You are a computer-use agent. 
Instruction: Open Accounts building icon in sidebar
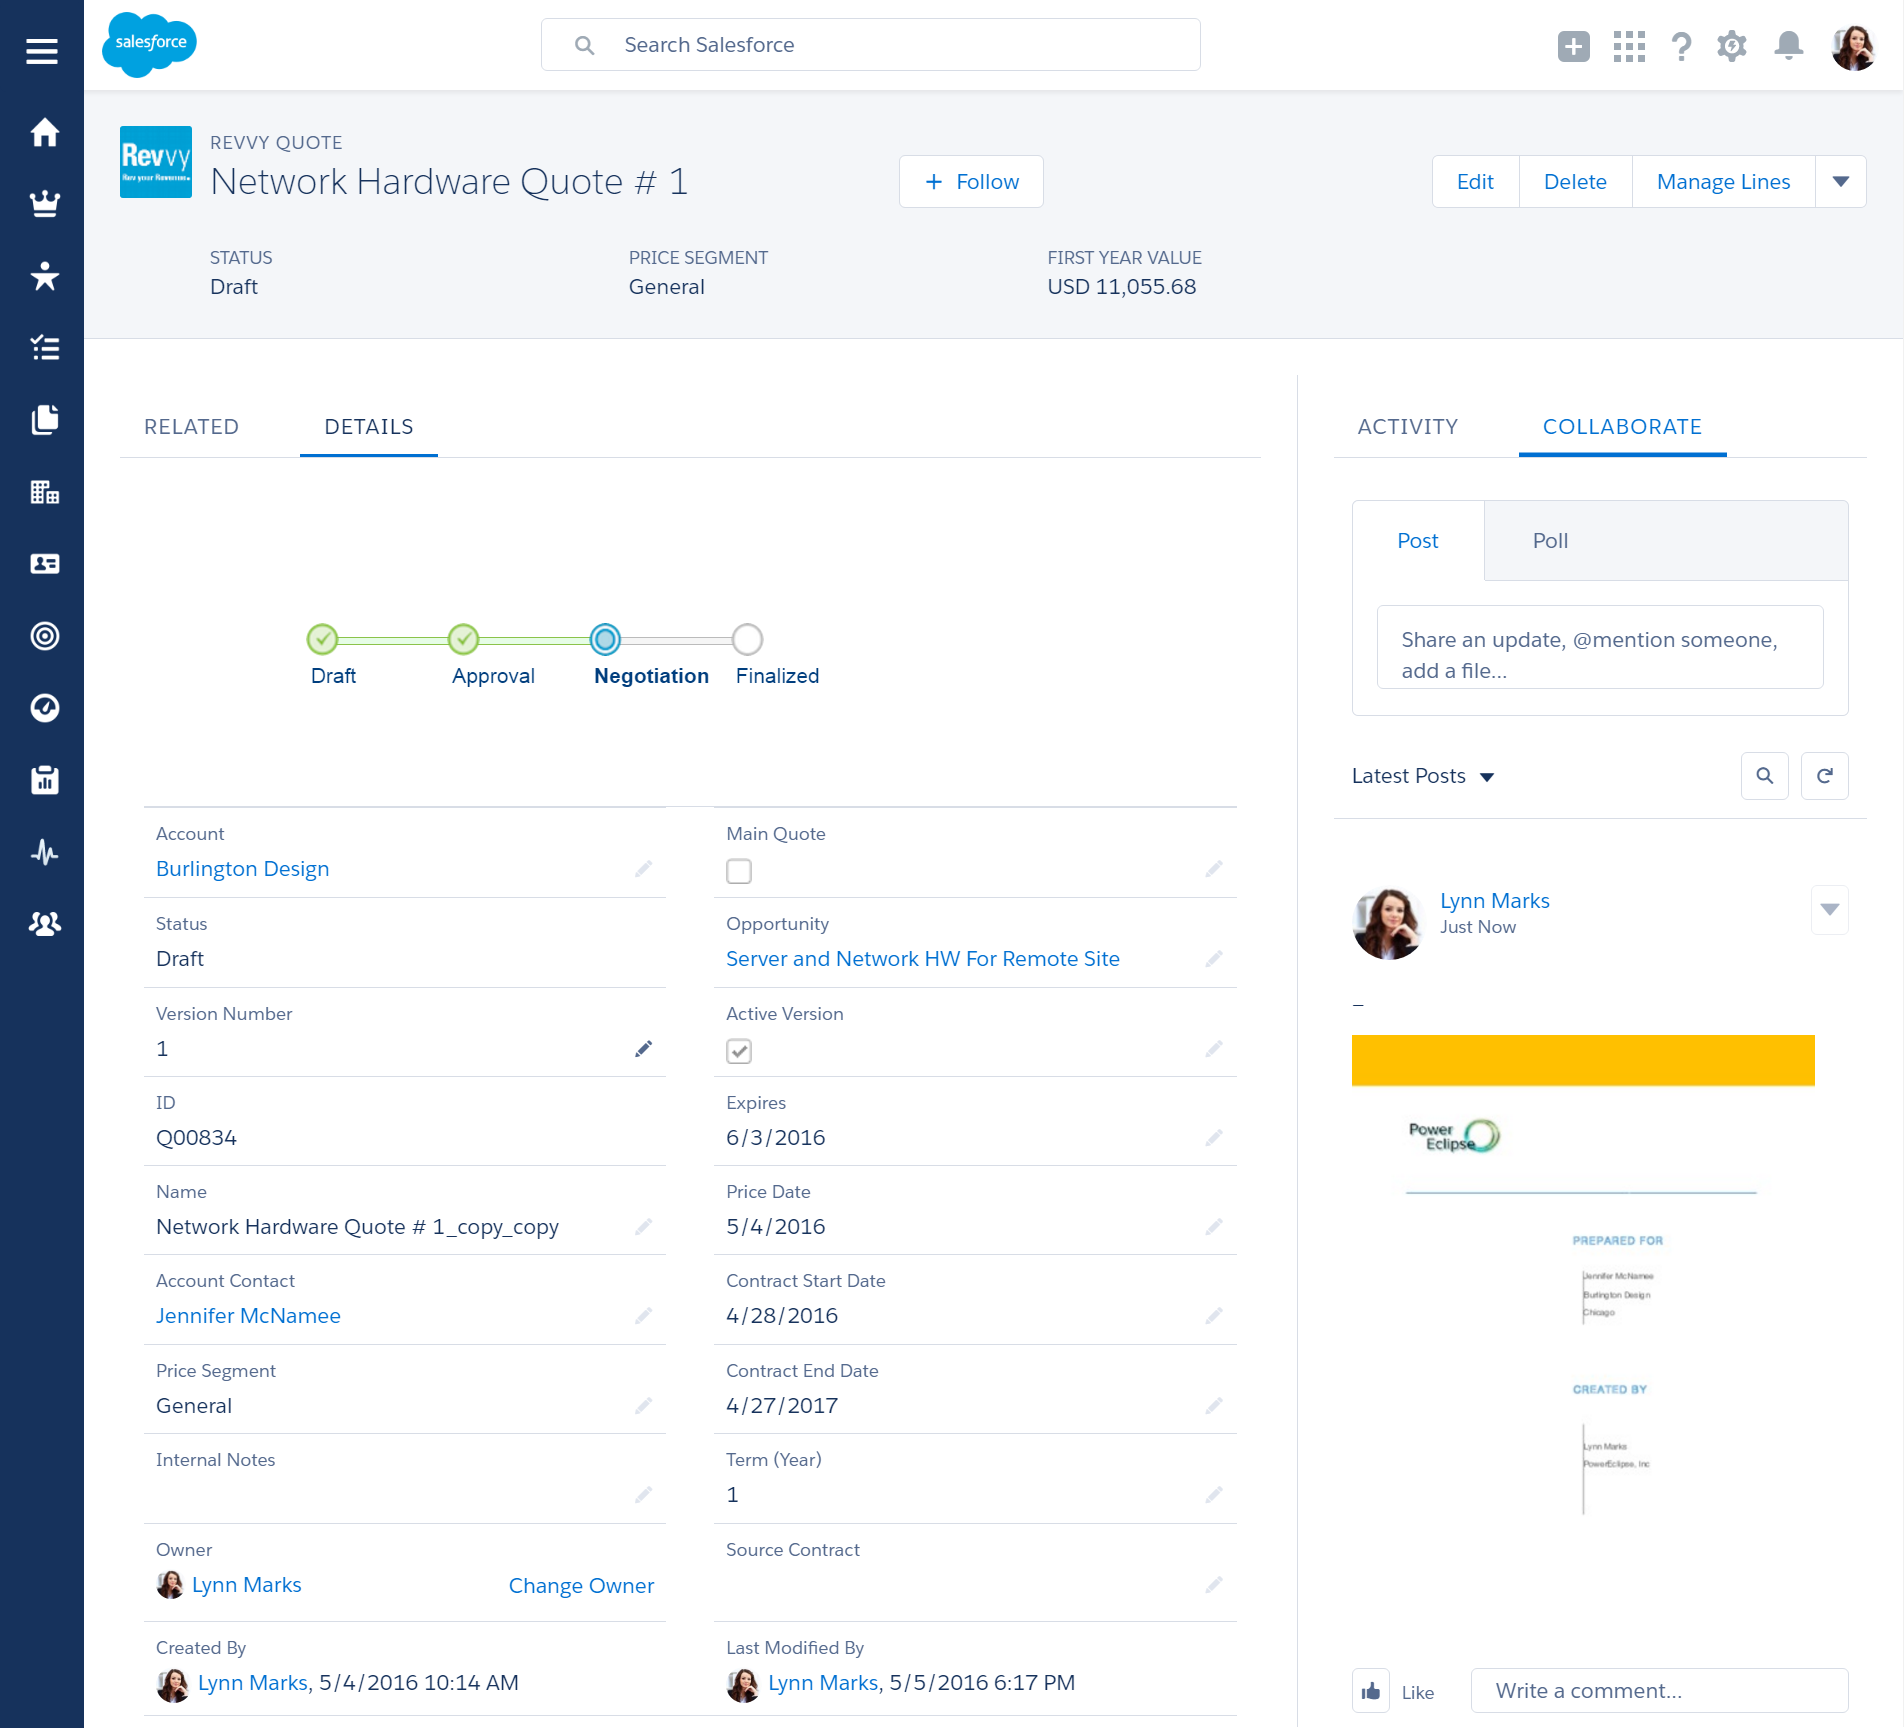coord(44,492)
